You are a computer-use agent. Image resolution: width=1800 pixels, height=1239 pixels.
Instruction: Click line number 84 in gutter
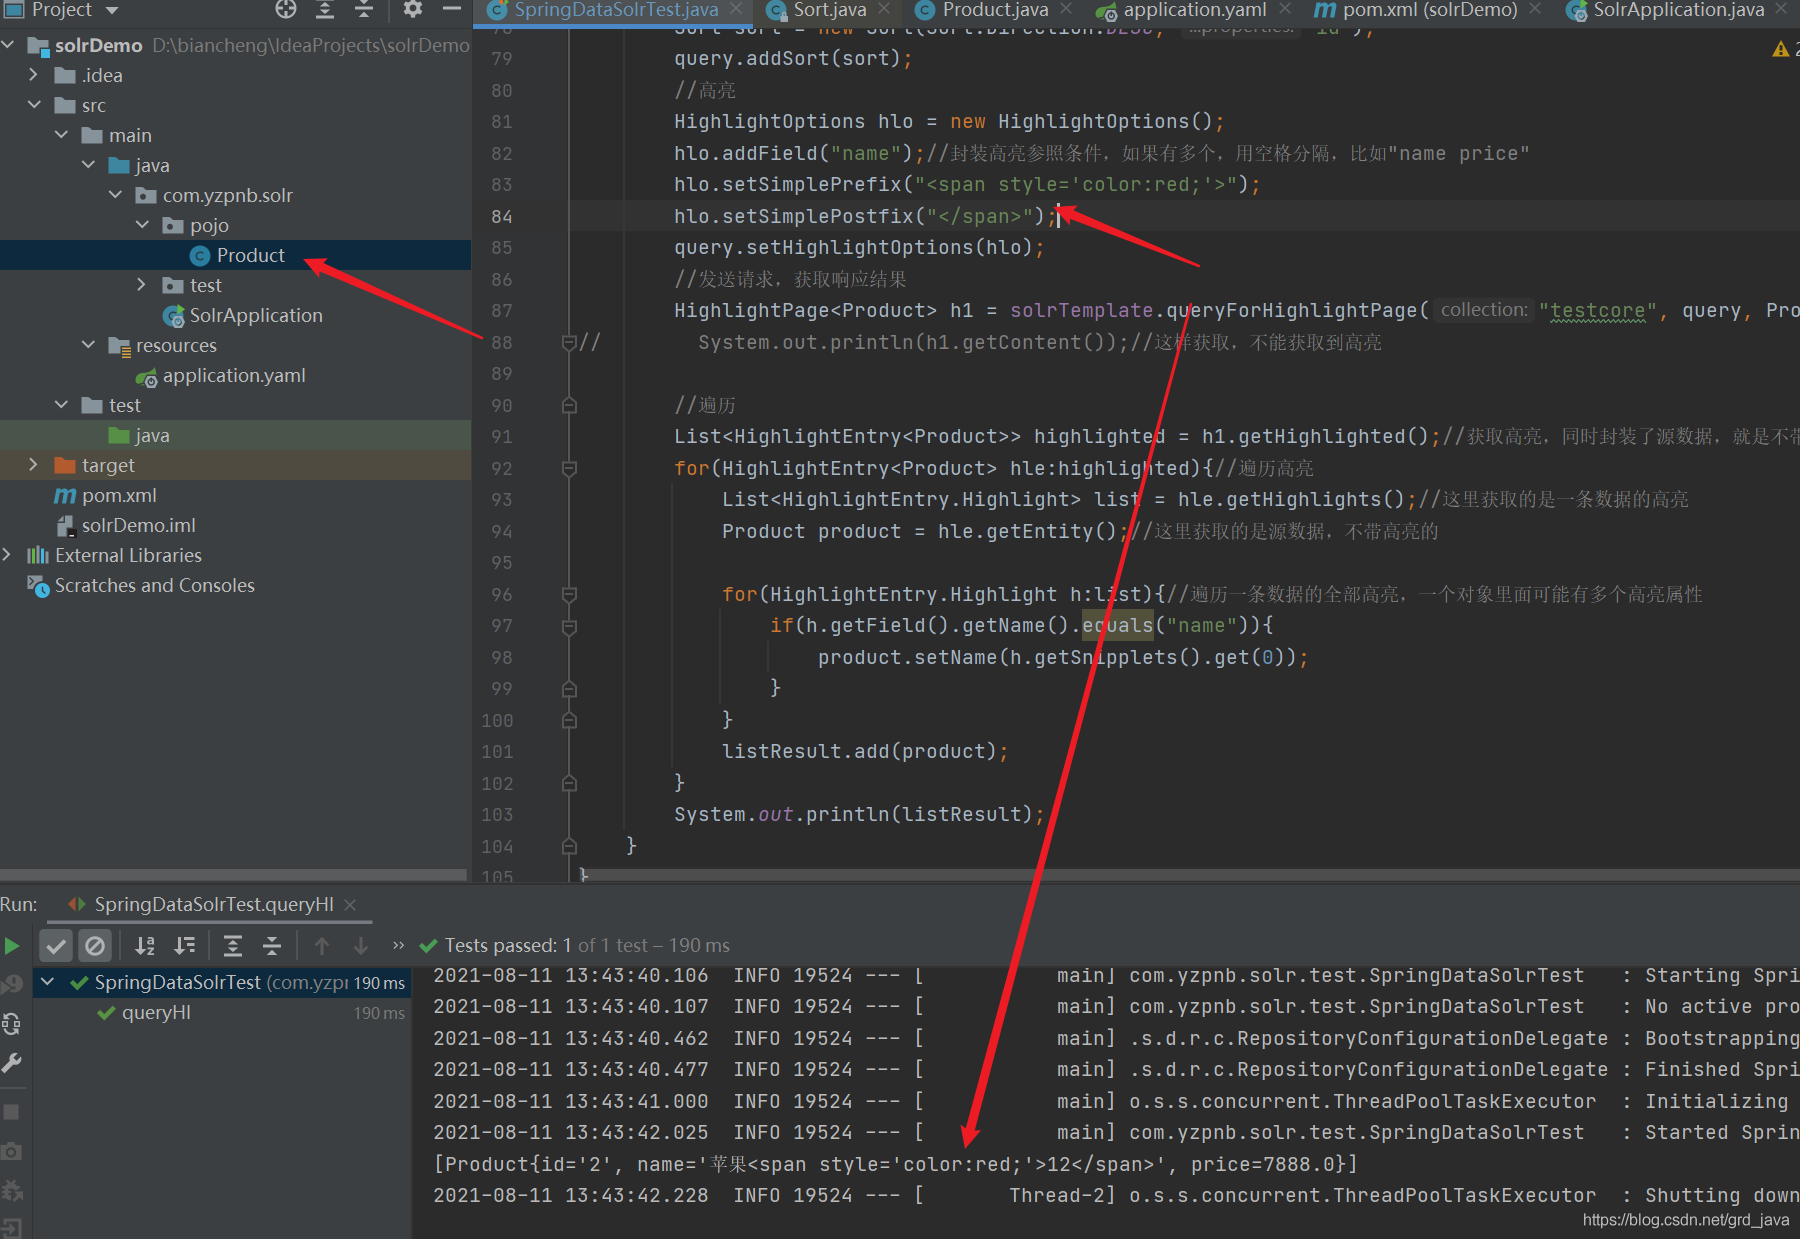click(x=501, y=217)
